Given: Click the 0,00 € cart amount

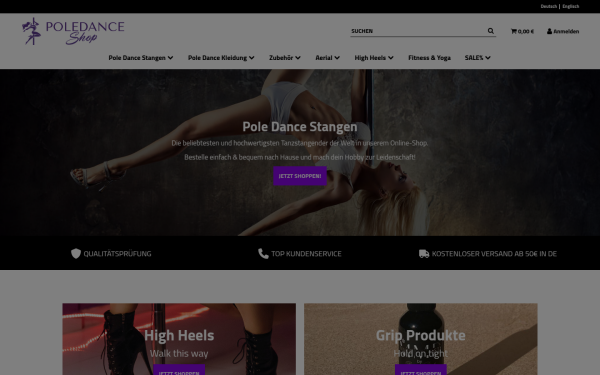Looking at the screenshot, I should tap(526, 31).
